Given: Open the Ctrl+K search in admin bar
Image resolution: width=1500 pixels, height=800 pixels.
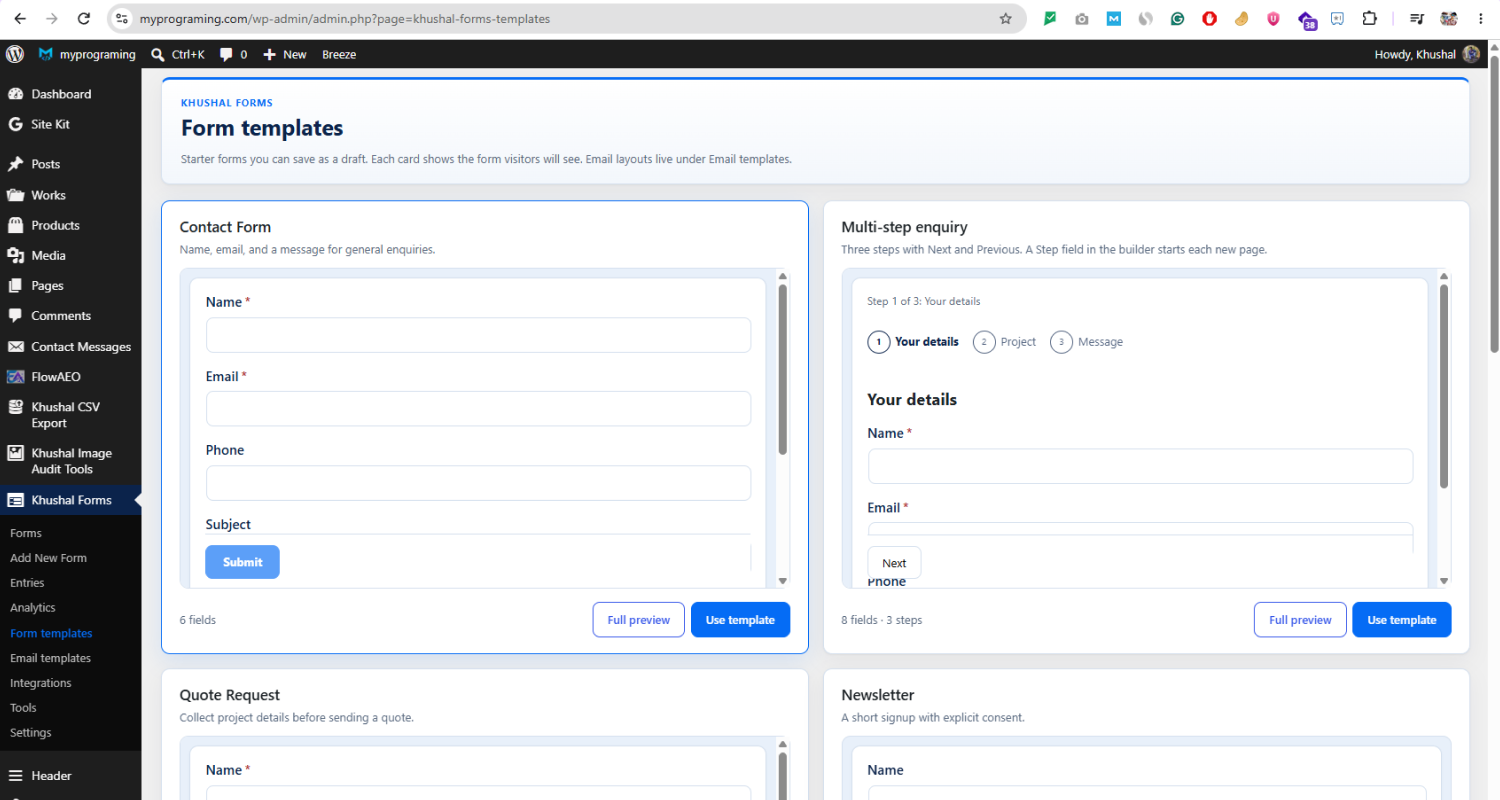Looking at the screenshot, I should point(178,54).
